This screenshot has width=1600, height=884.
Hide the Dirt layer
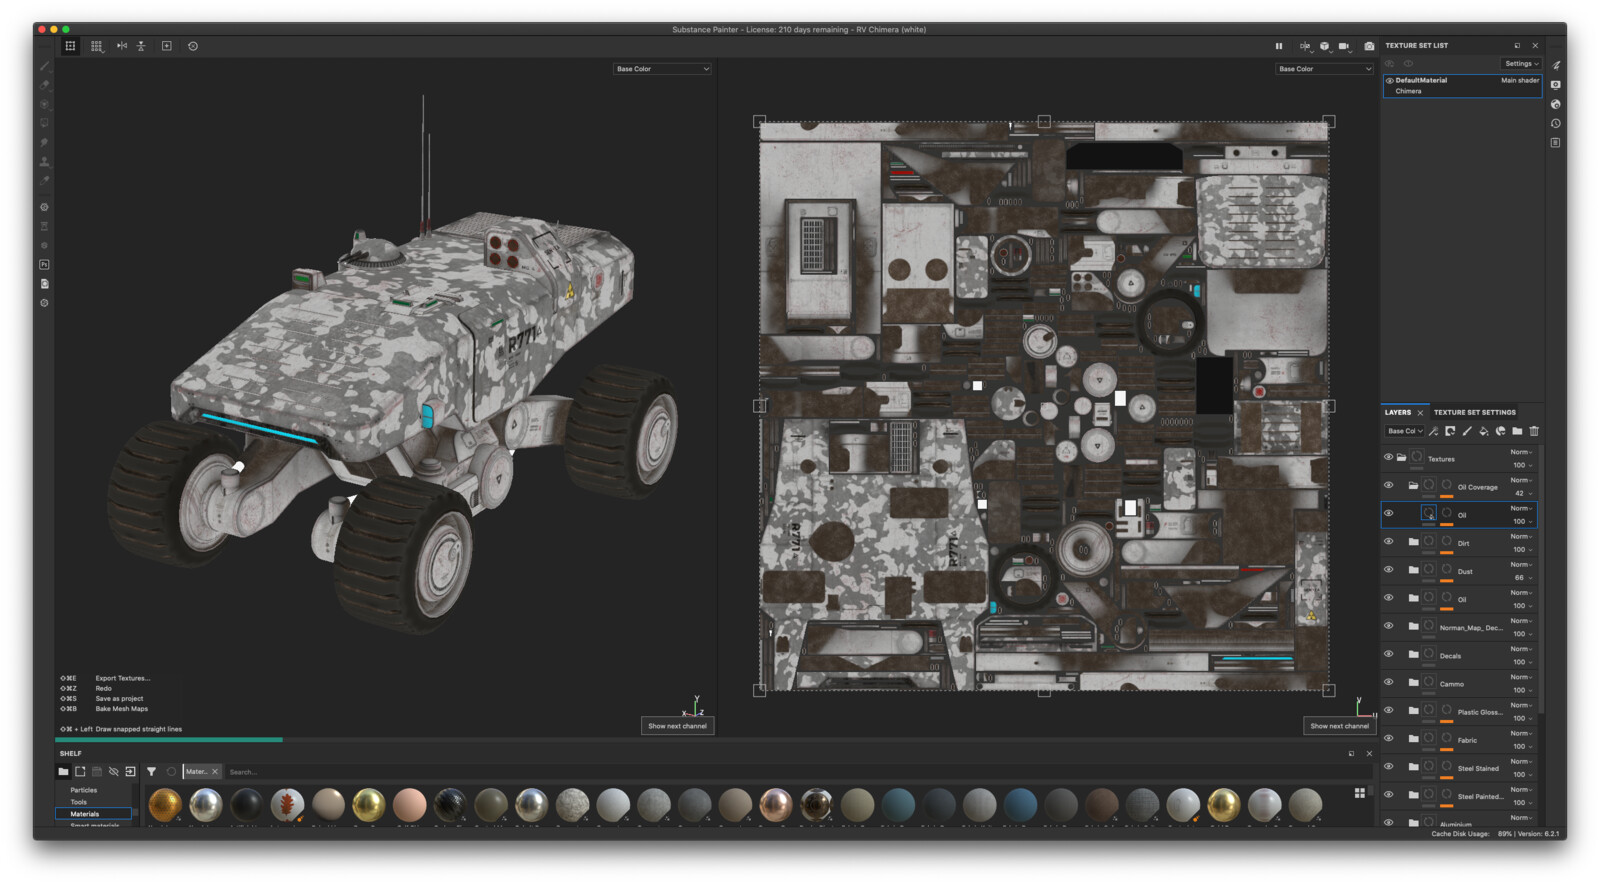click(1388, 541)
